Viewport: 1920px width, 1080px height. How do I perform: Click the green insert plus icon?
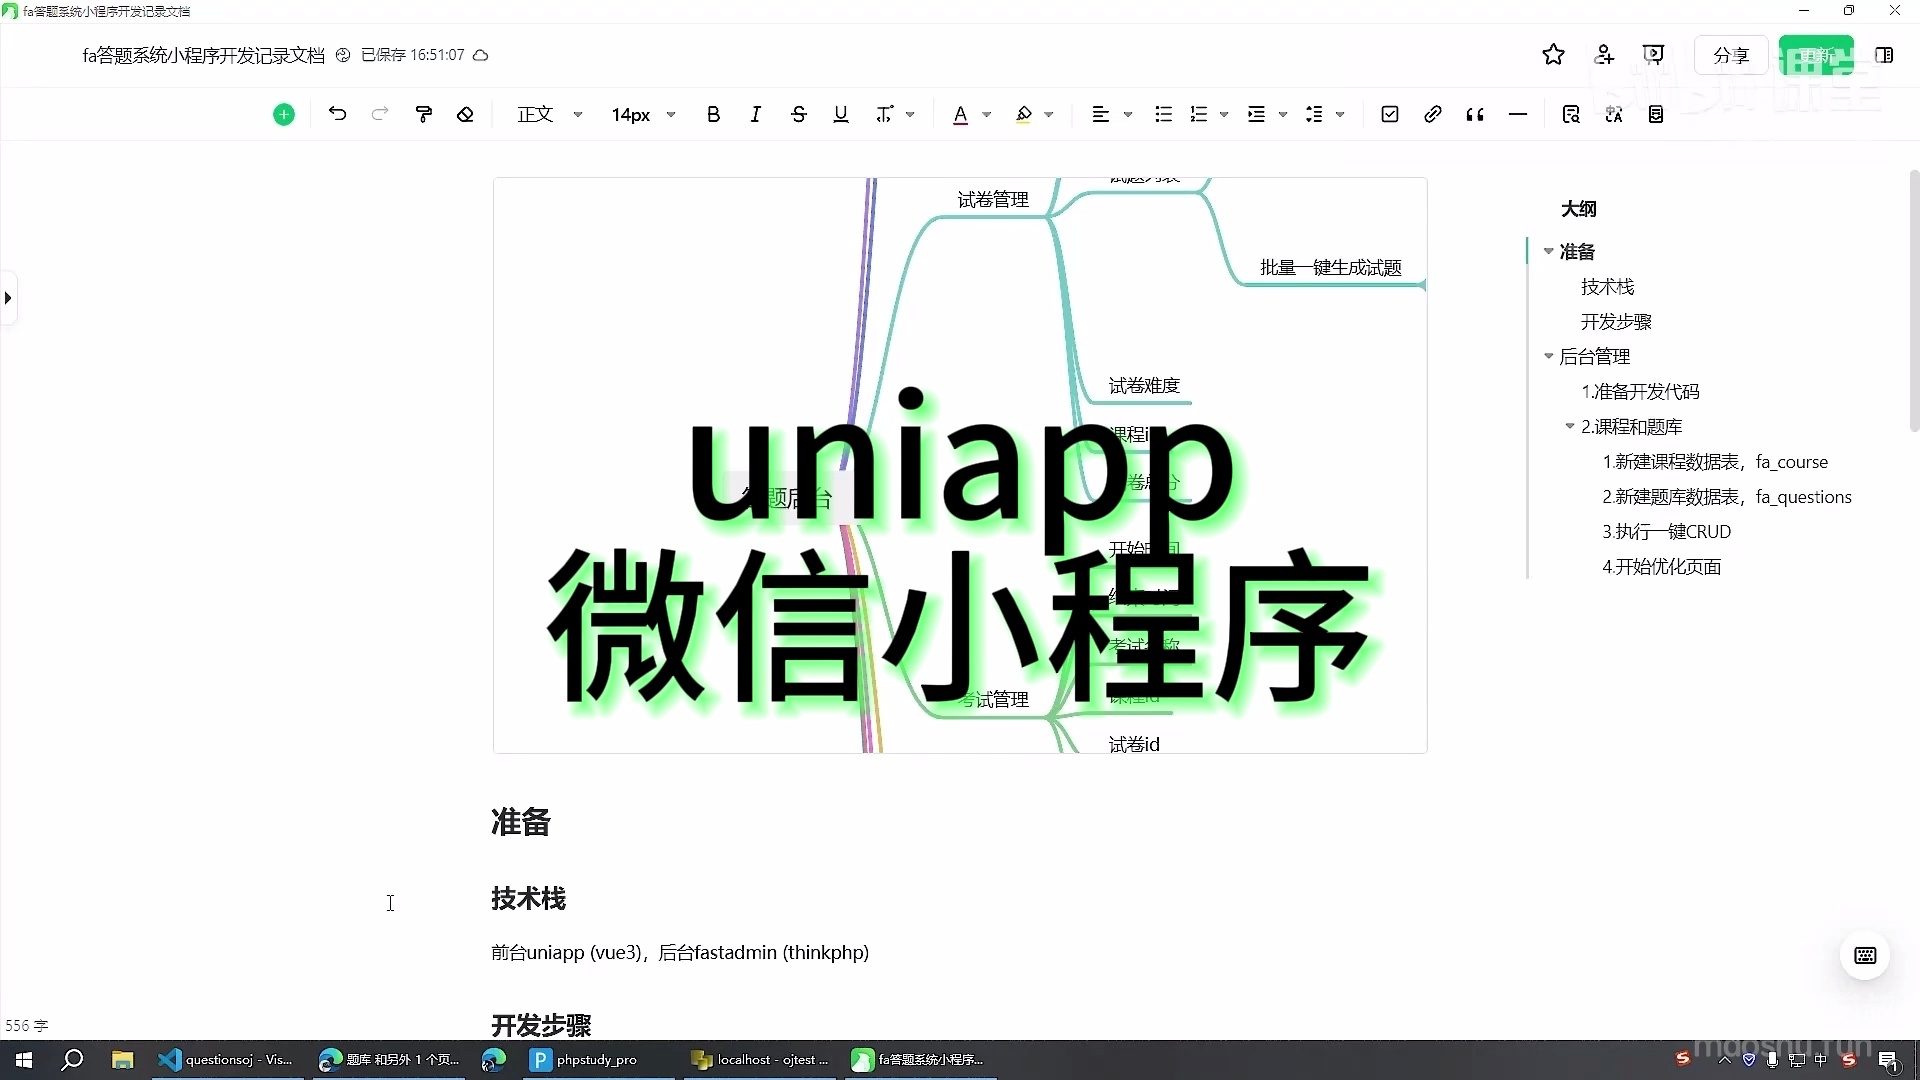(284, 115)
